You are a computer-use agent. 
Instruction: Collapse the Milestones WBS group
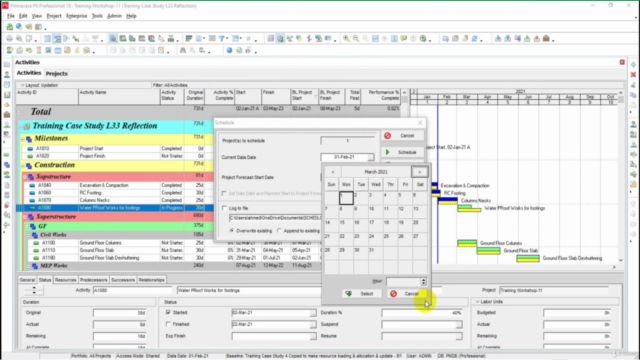point(23,139)
